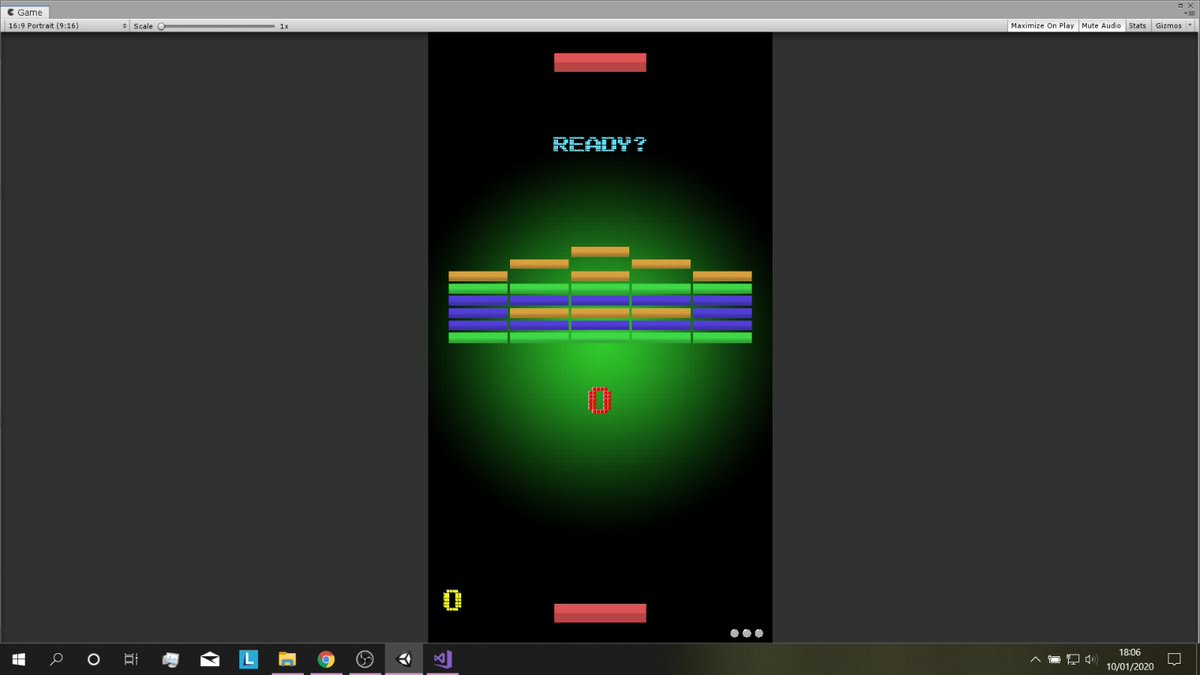This screenshot has height=675, width=1200.
Task: Switch to OBS Studio on taskbar
Action: (365, 659)
